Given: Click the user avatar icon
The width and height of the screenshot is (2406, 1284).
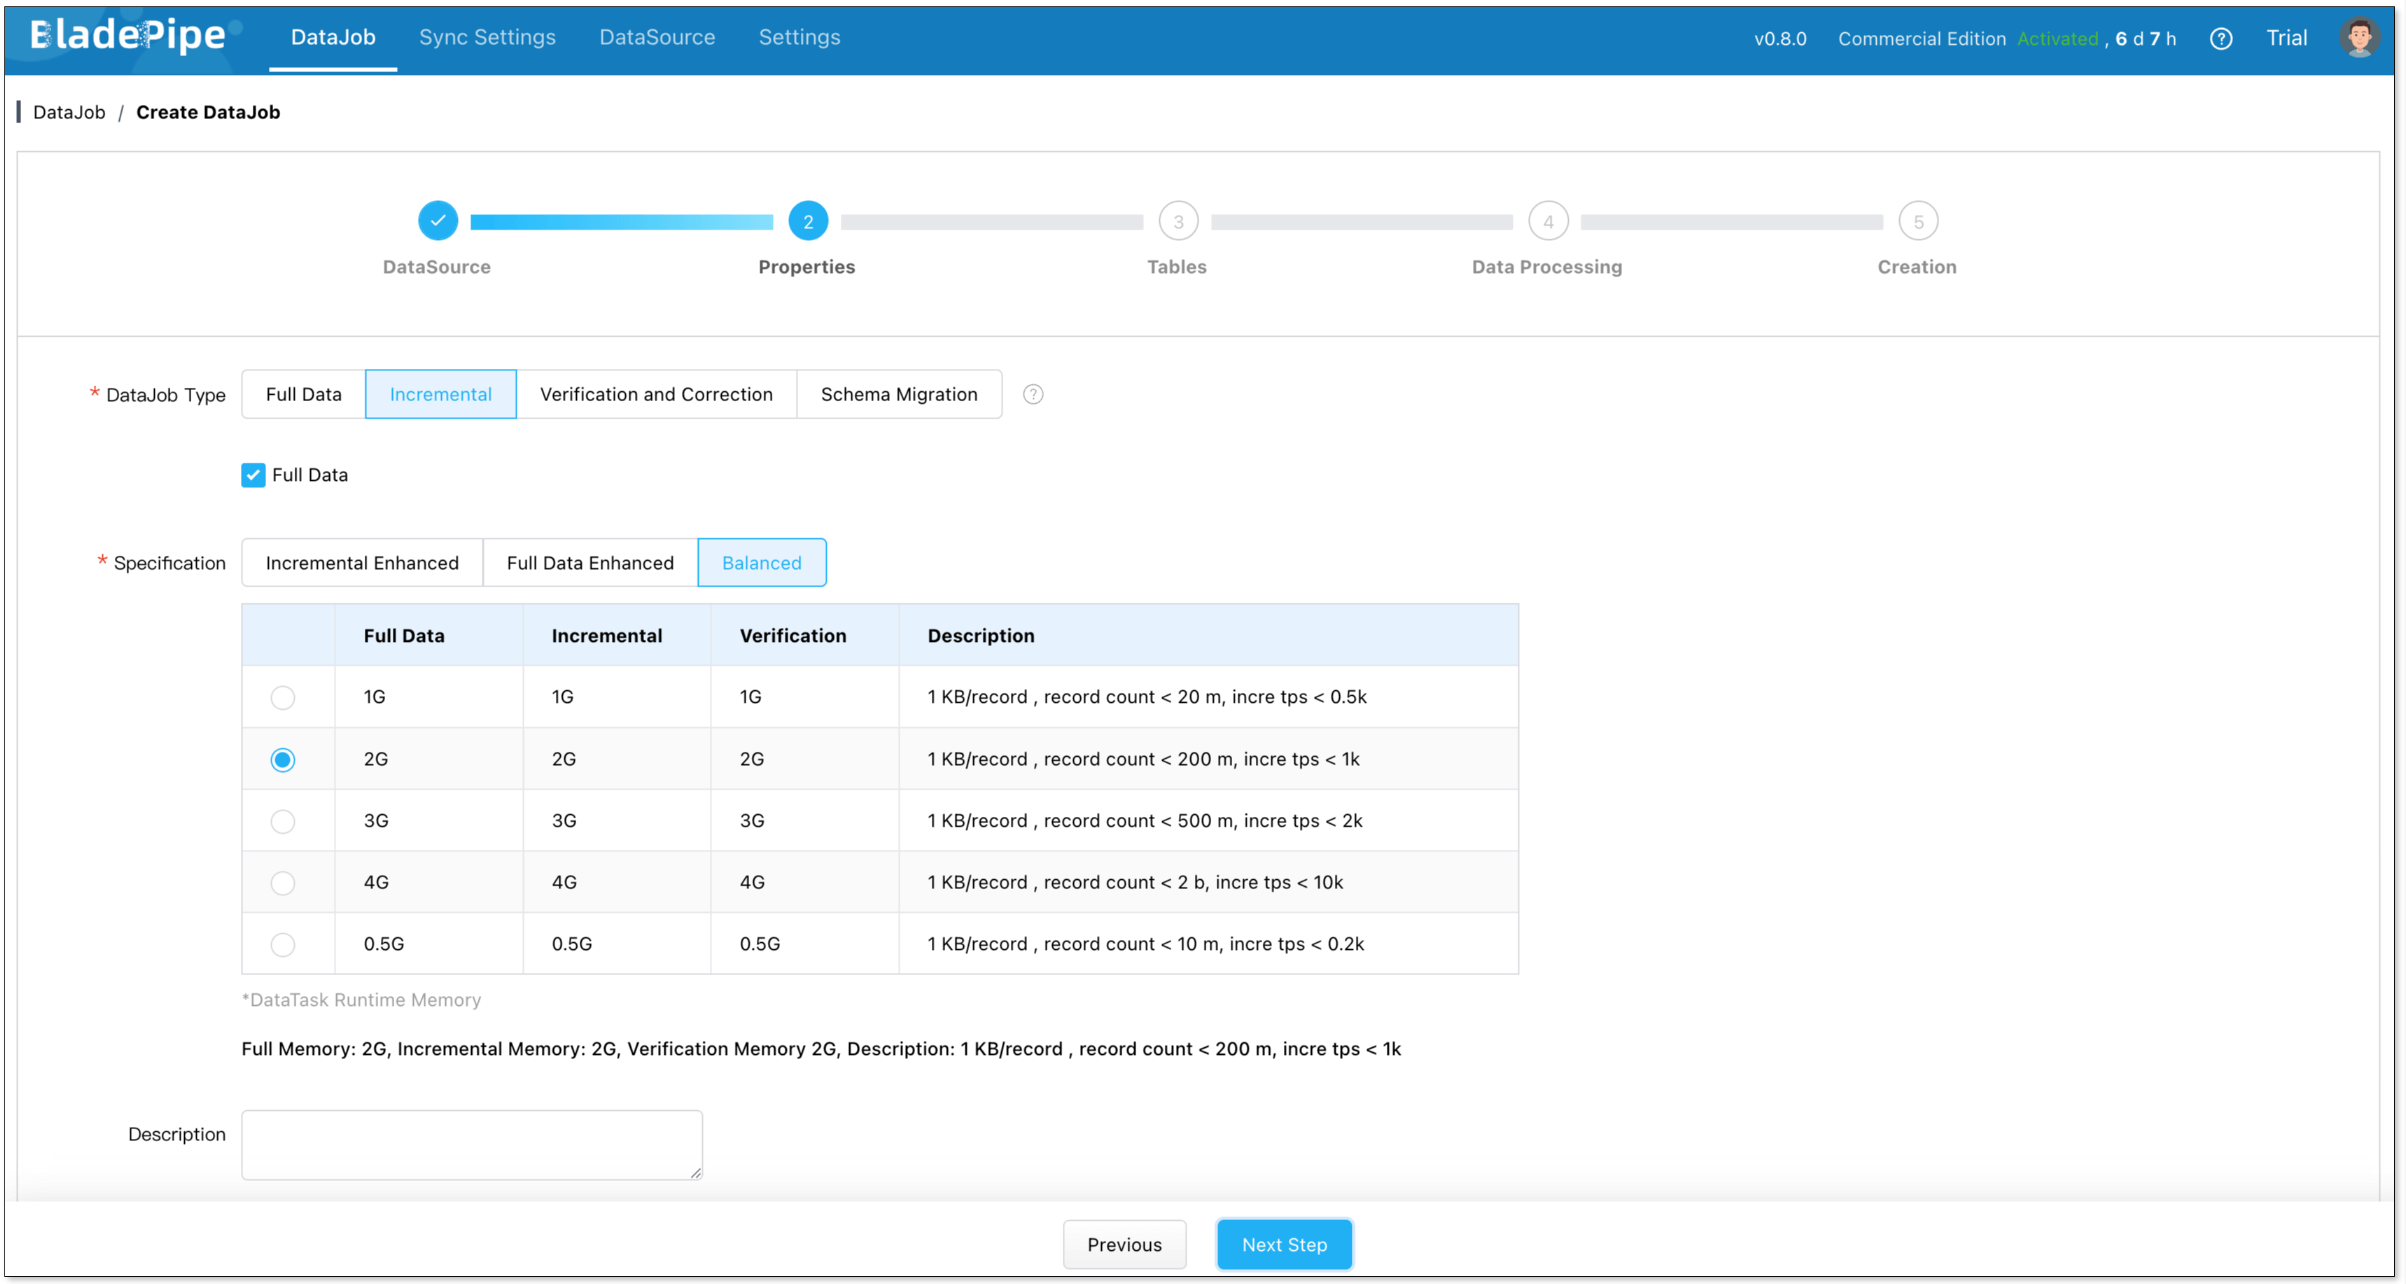Looking at the screenshot, I should pyautogui.click(x=2359, y=38).
